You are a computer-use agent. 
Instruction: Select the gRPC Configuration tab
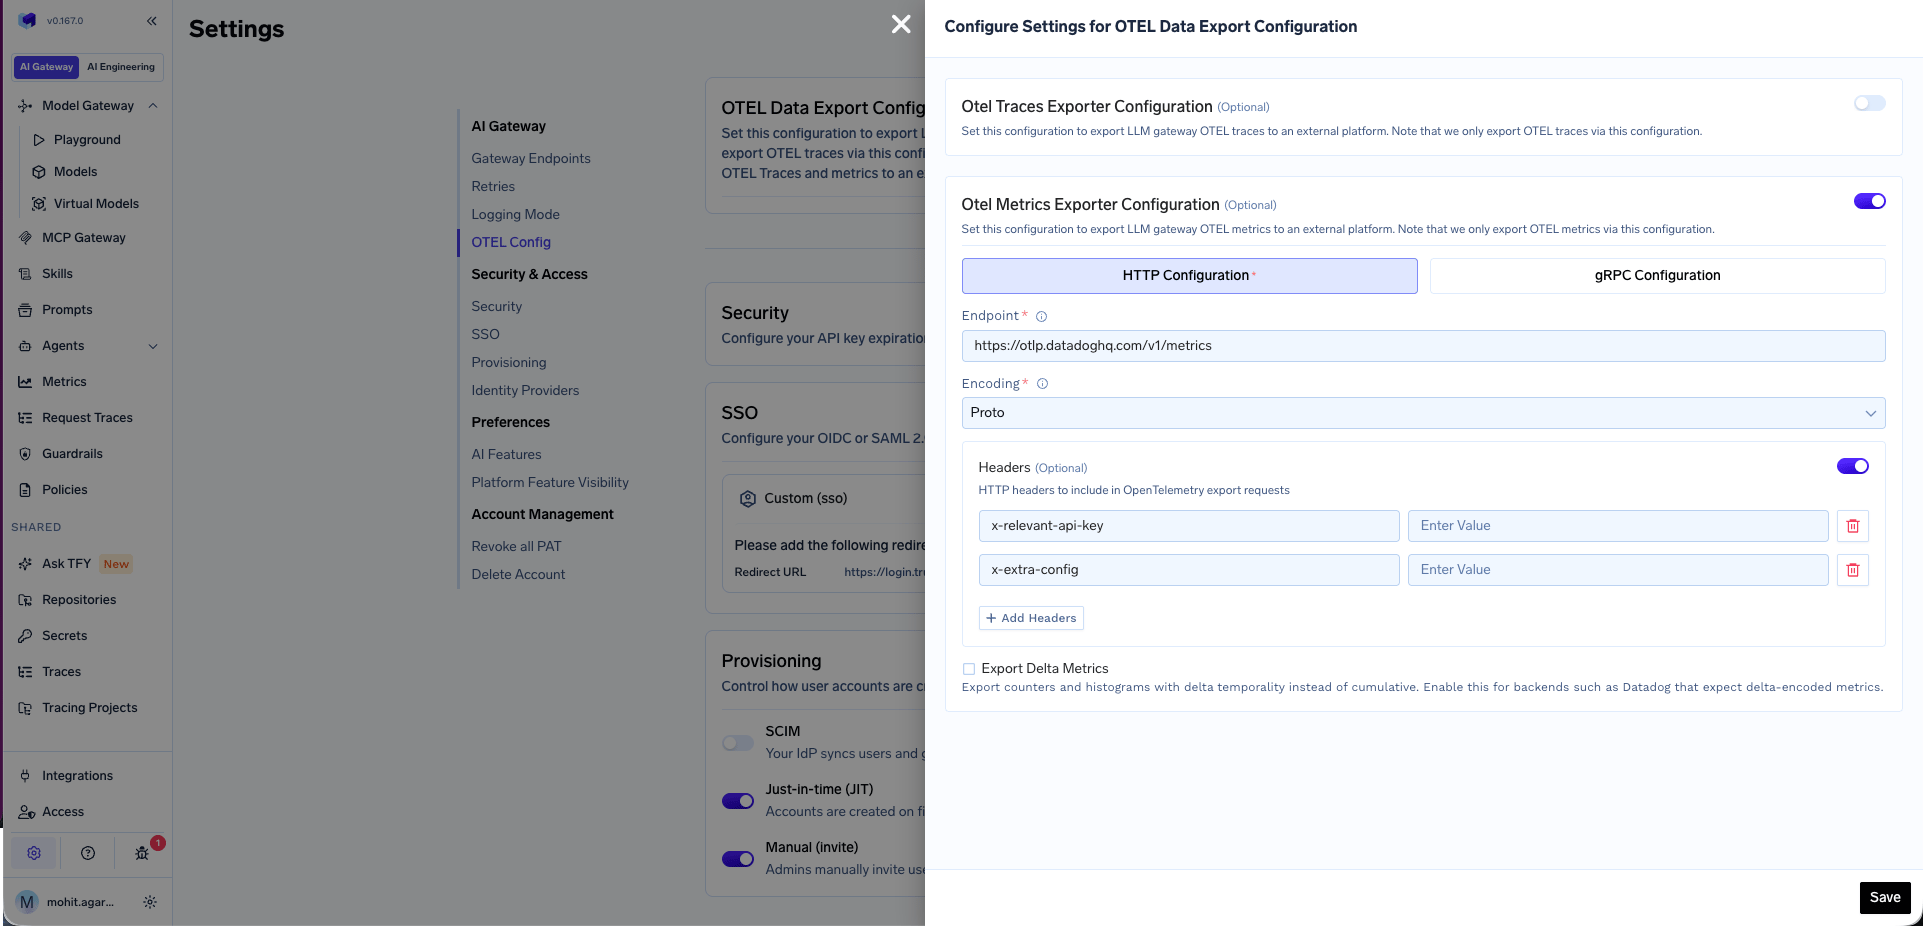(1657, 276)
